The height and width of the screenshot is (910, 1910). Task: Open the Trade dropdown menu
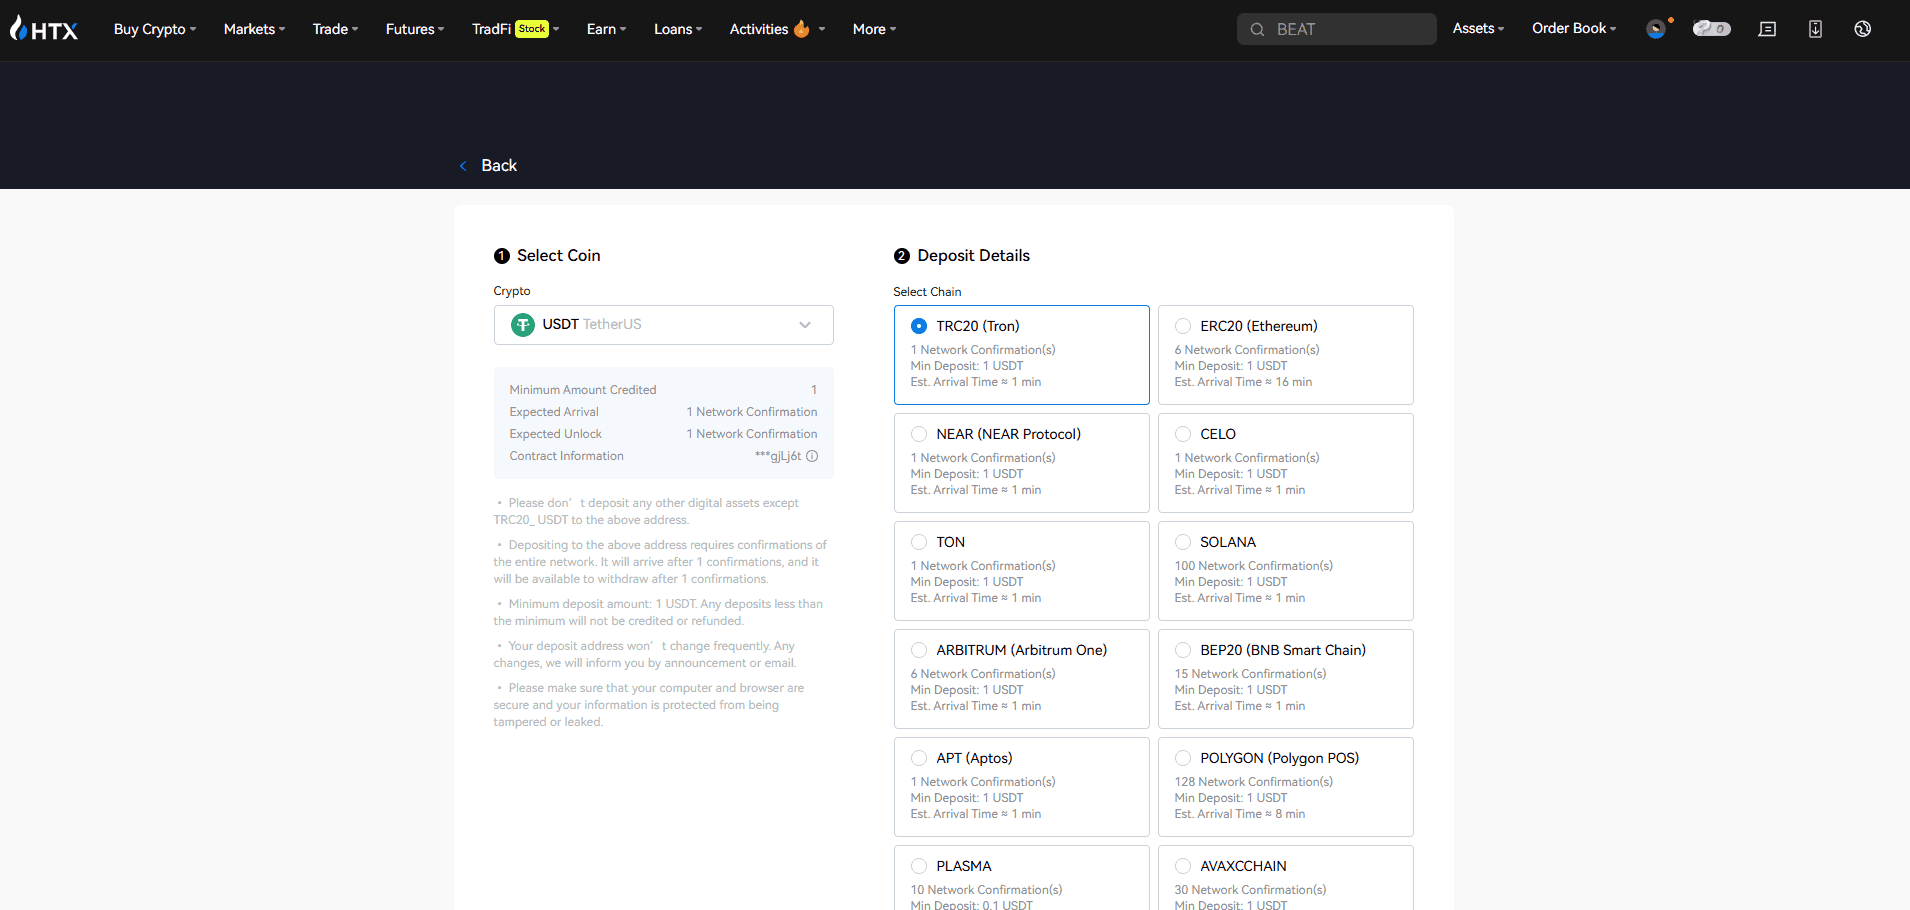335,29
